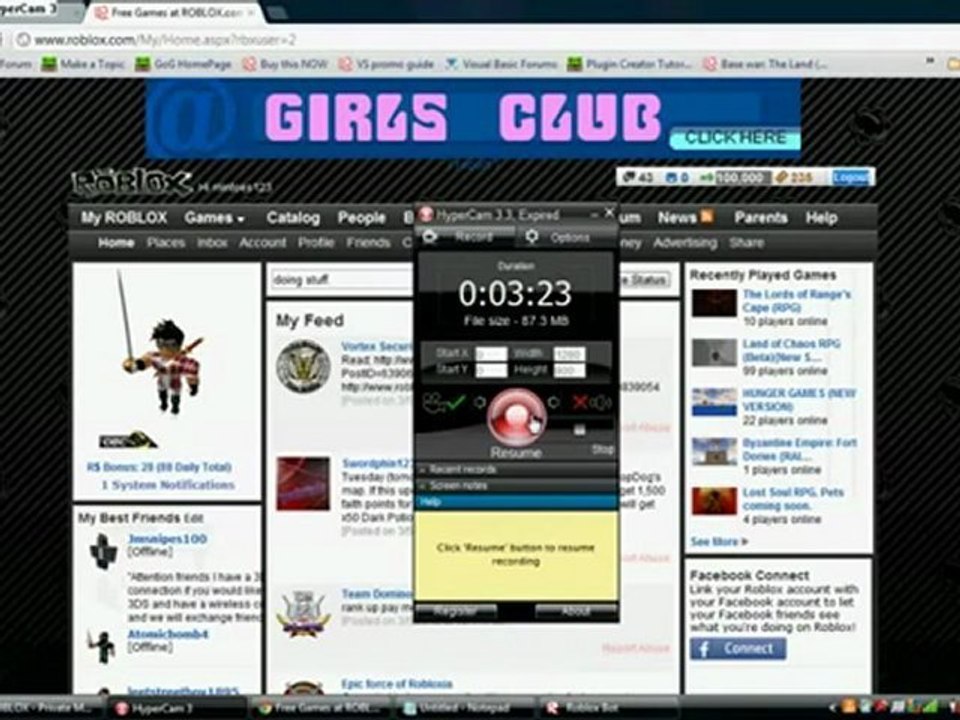
Task: Open the System Notifications link
Action: click(168, 485)
